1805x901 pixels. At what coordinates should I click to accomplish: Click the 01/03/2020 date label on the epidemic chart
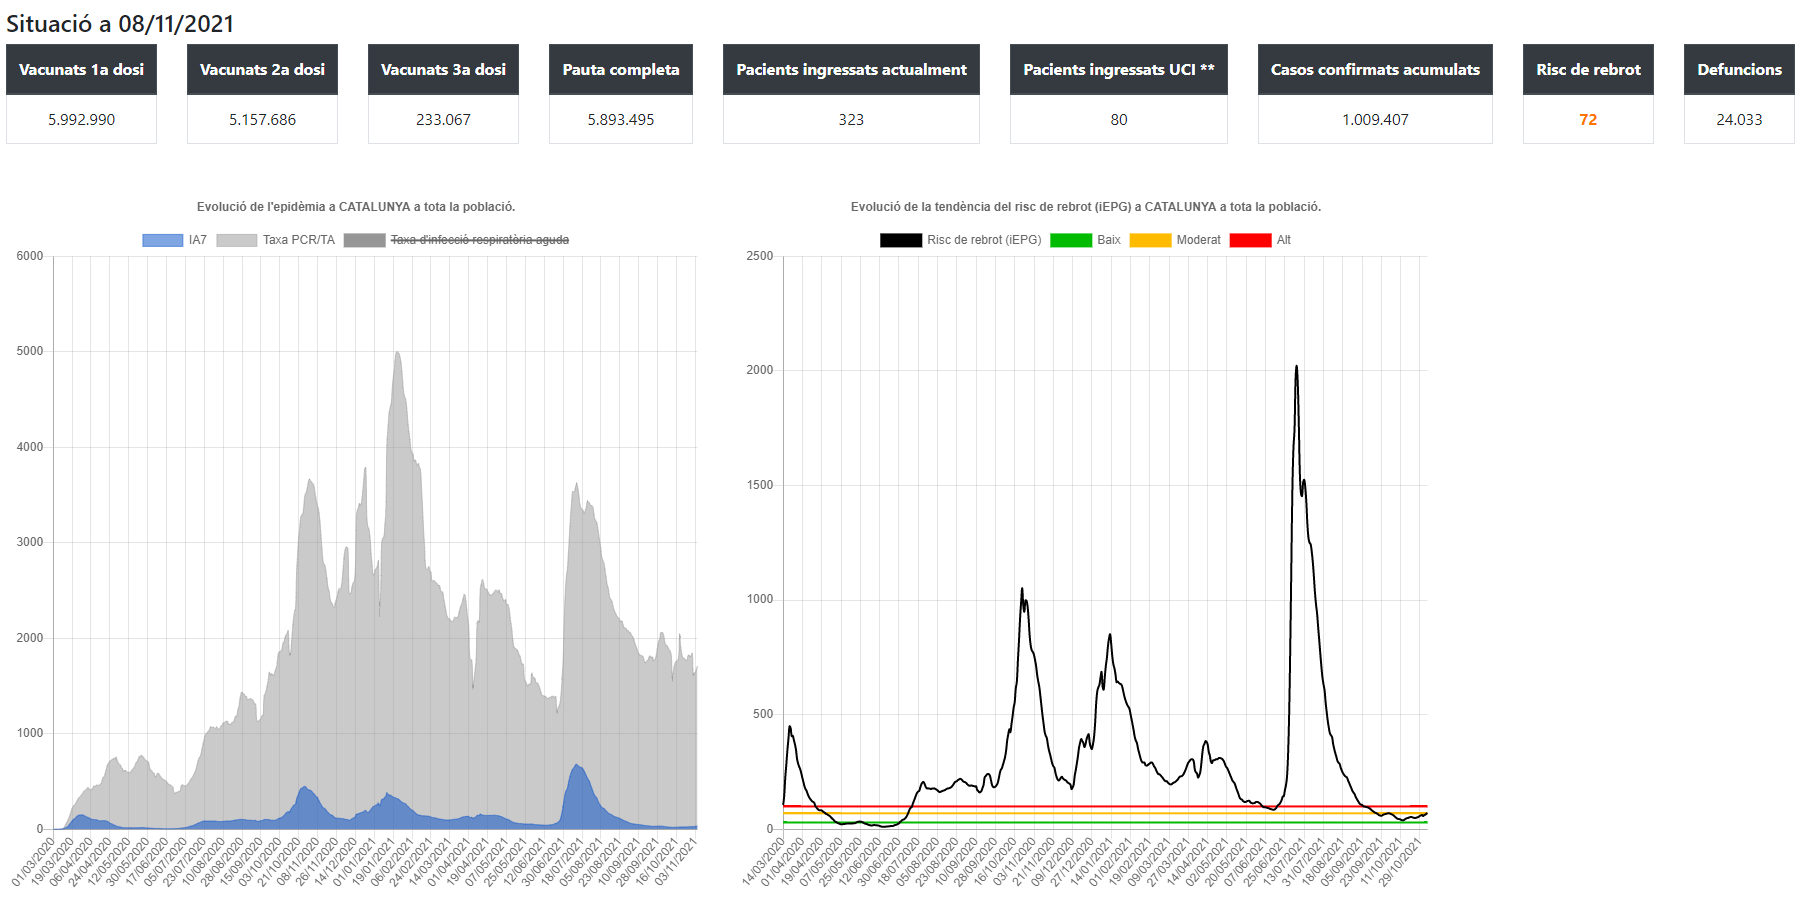[34, 862]
